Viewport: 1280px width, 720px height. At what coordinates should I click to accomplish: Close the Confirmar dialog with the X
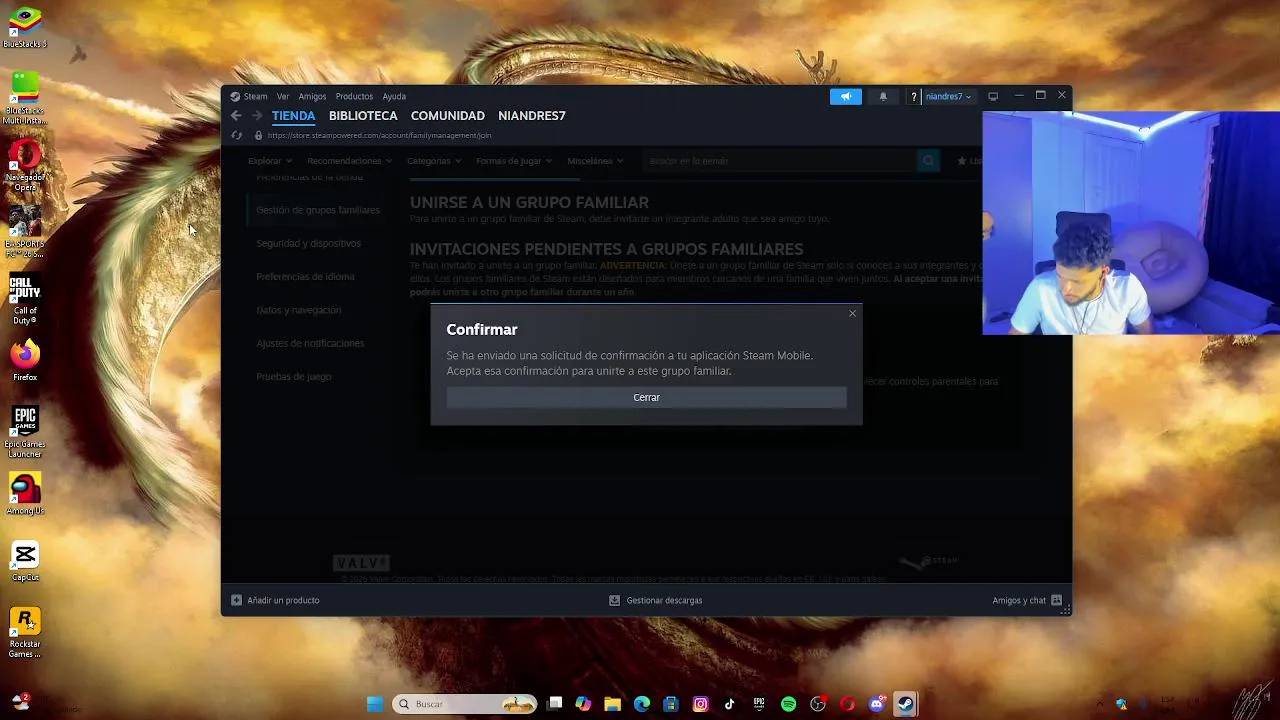click(852, 314)
